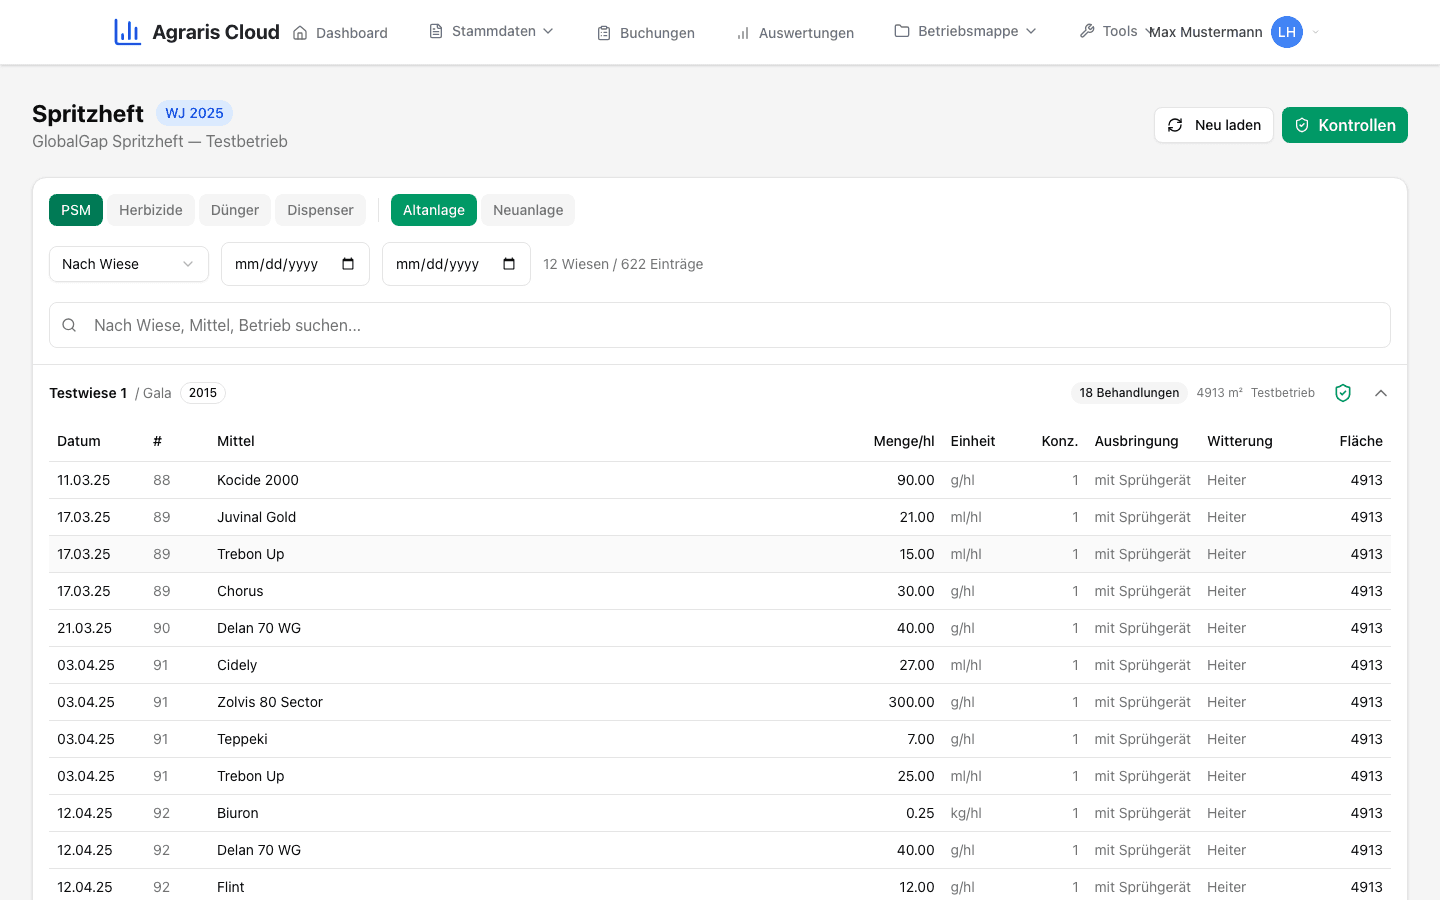Click the Juvinal Gold entry
Image resolution: width=1440 pixels, height=900 pixels.
coord(257,517)
